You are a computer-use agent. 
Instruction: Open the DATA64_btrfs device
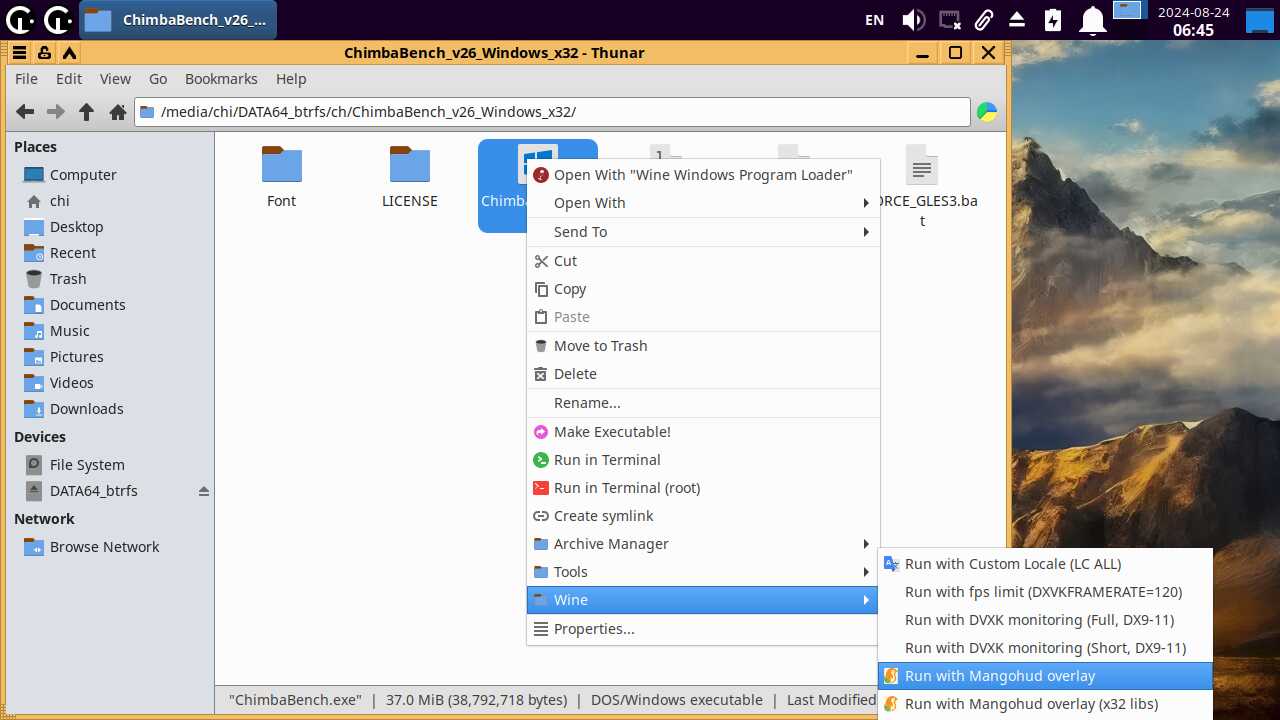pyautogui.click(x=94, y=491)
